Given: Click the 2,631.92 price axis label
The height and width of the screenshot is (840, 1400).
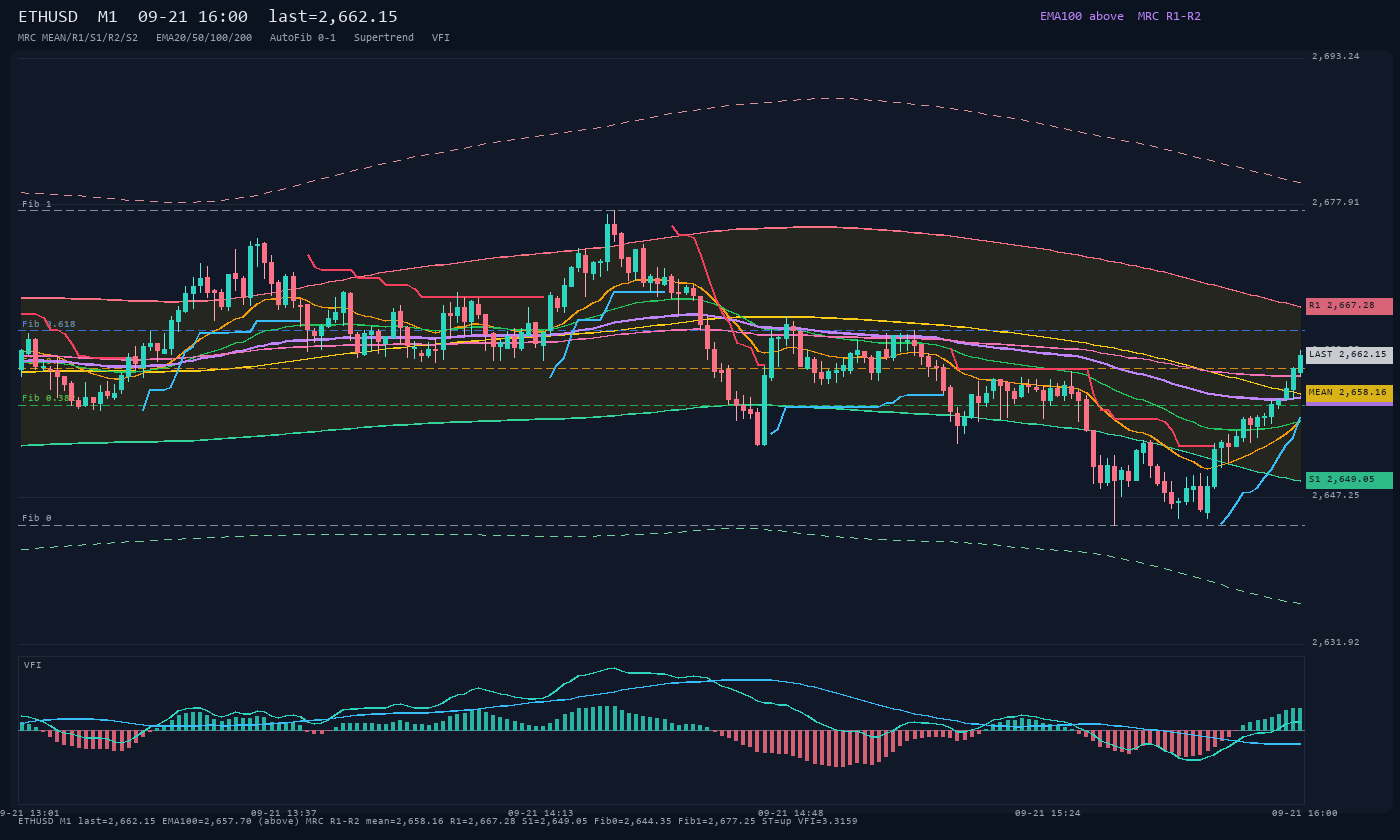Looking at the screenshot, I should point(1336,642).
